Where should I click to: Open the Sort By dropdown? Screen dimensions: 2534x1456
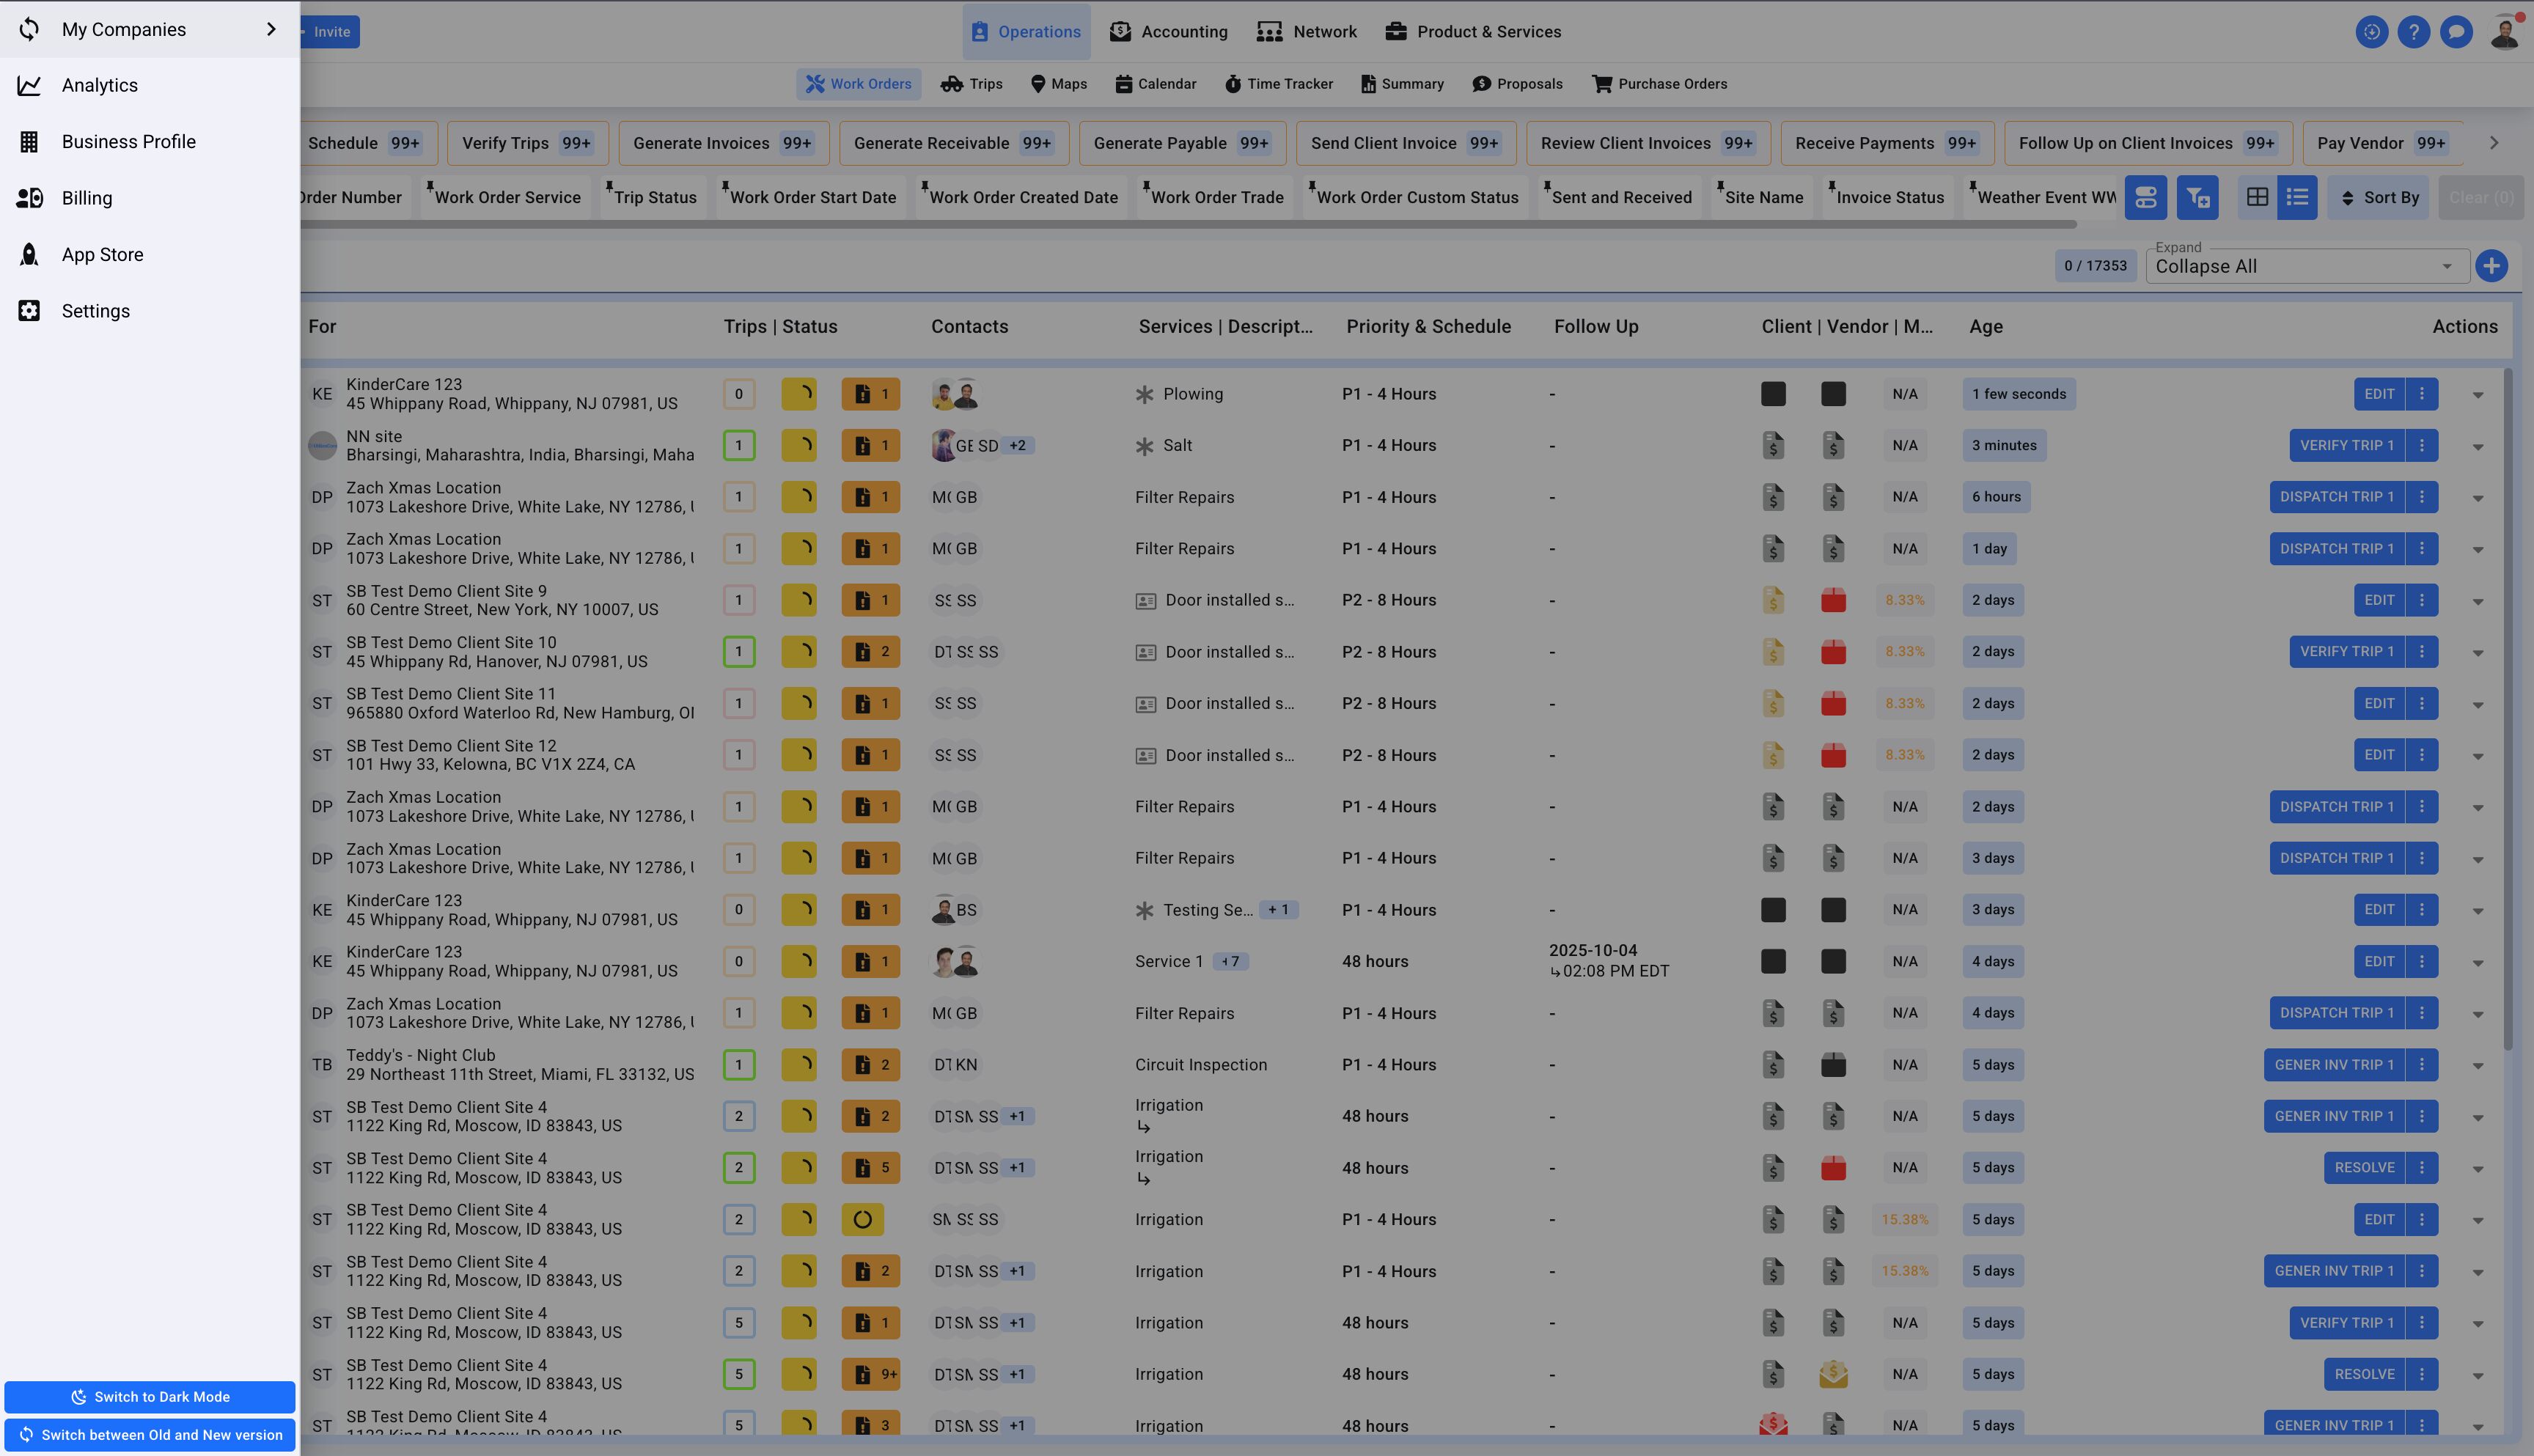(2379, 197)
